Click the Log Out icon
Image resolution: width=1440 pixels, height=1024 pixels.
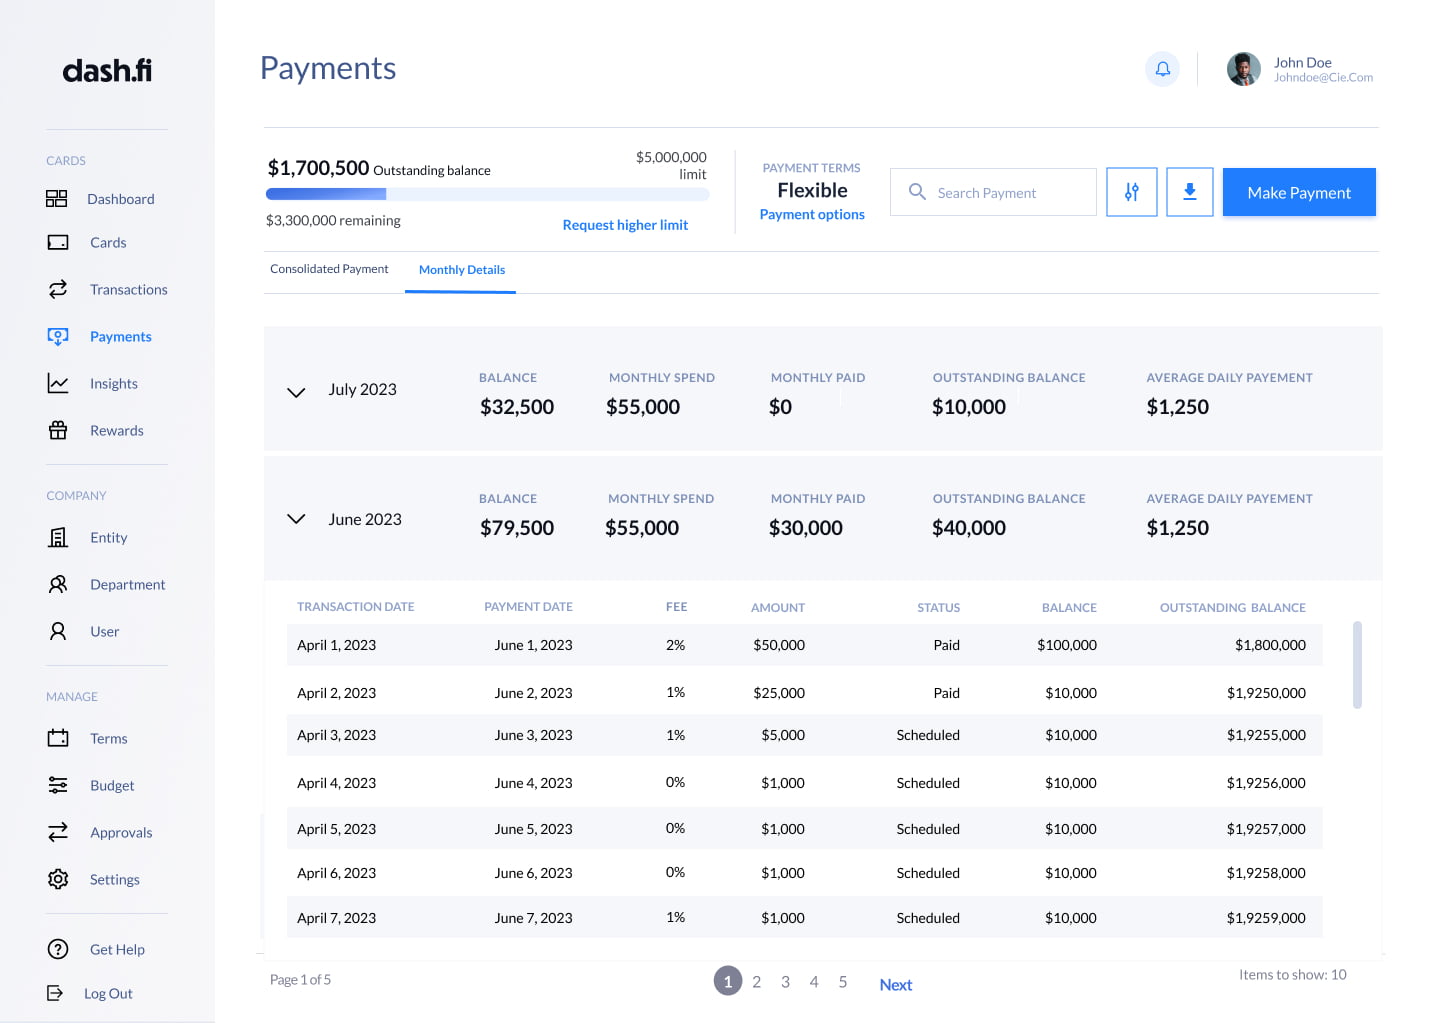pos(55,993)
